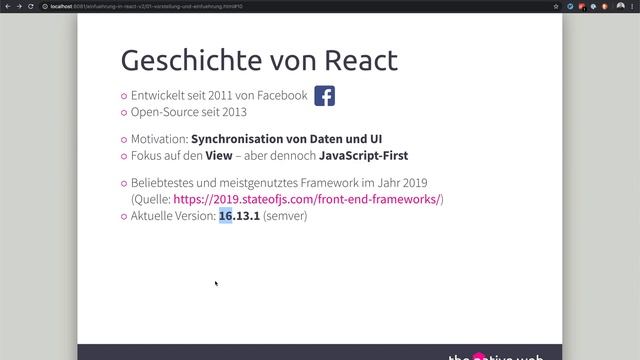The height and width of the screenshot is (360, 640).
Task: Open site information icon beside localhost
Action: 45,7
